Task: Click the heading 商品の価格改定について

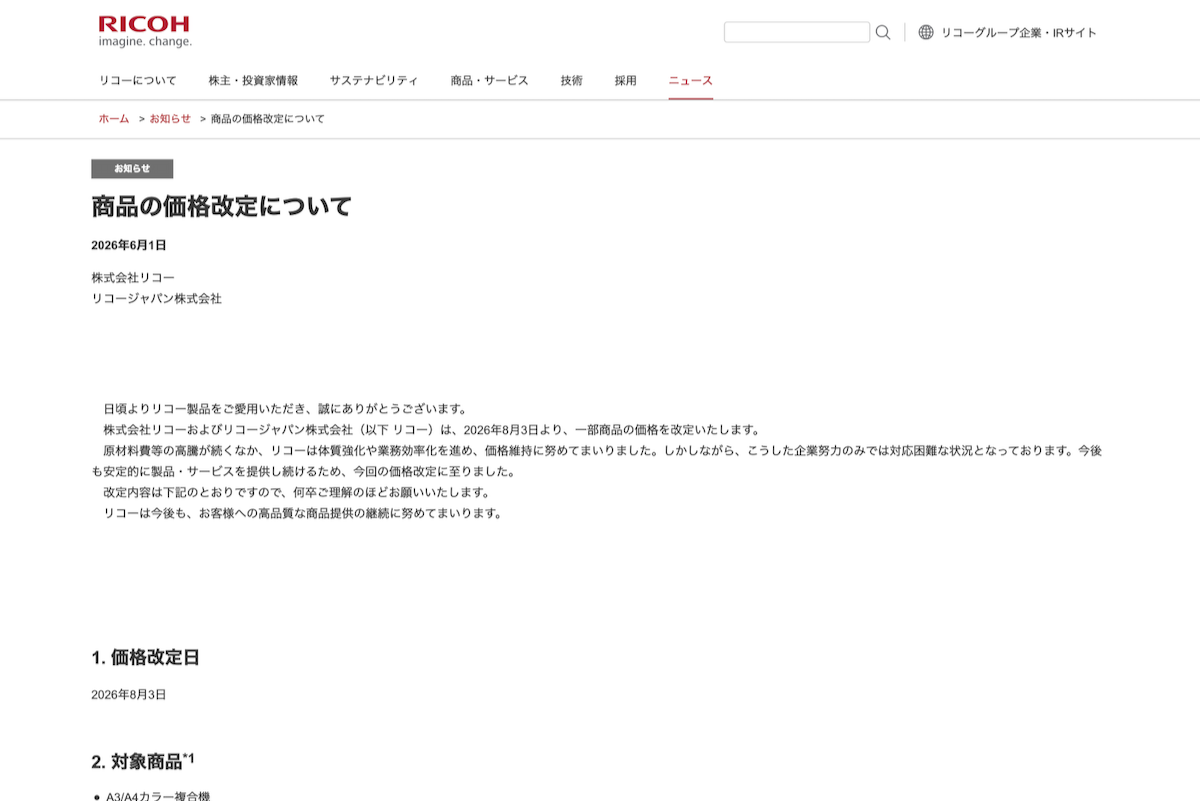Action: click(222, 207)
